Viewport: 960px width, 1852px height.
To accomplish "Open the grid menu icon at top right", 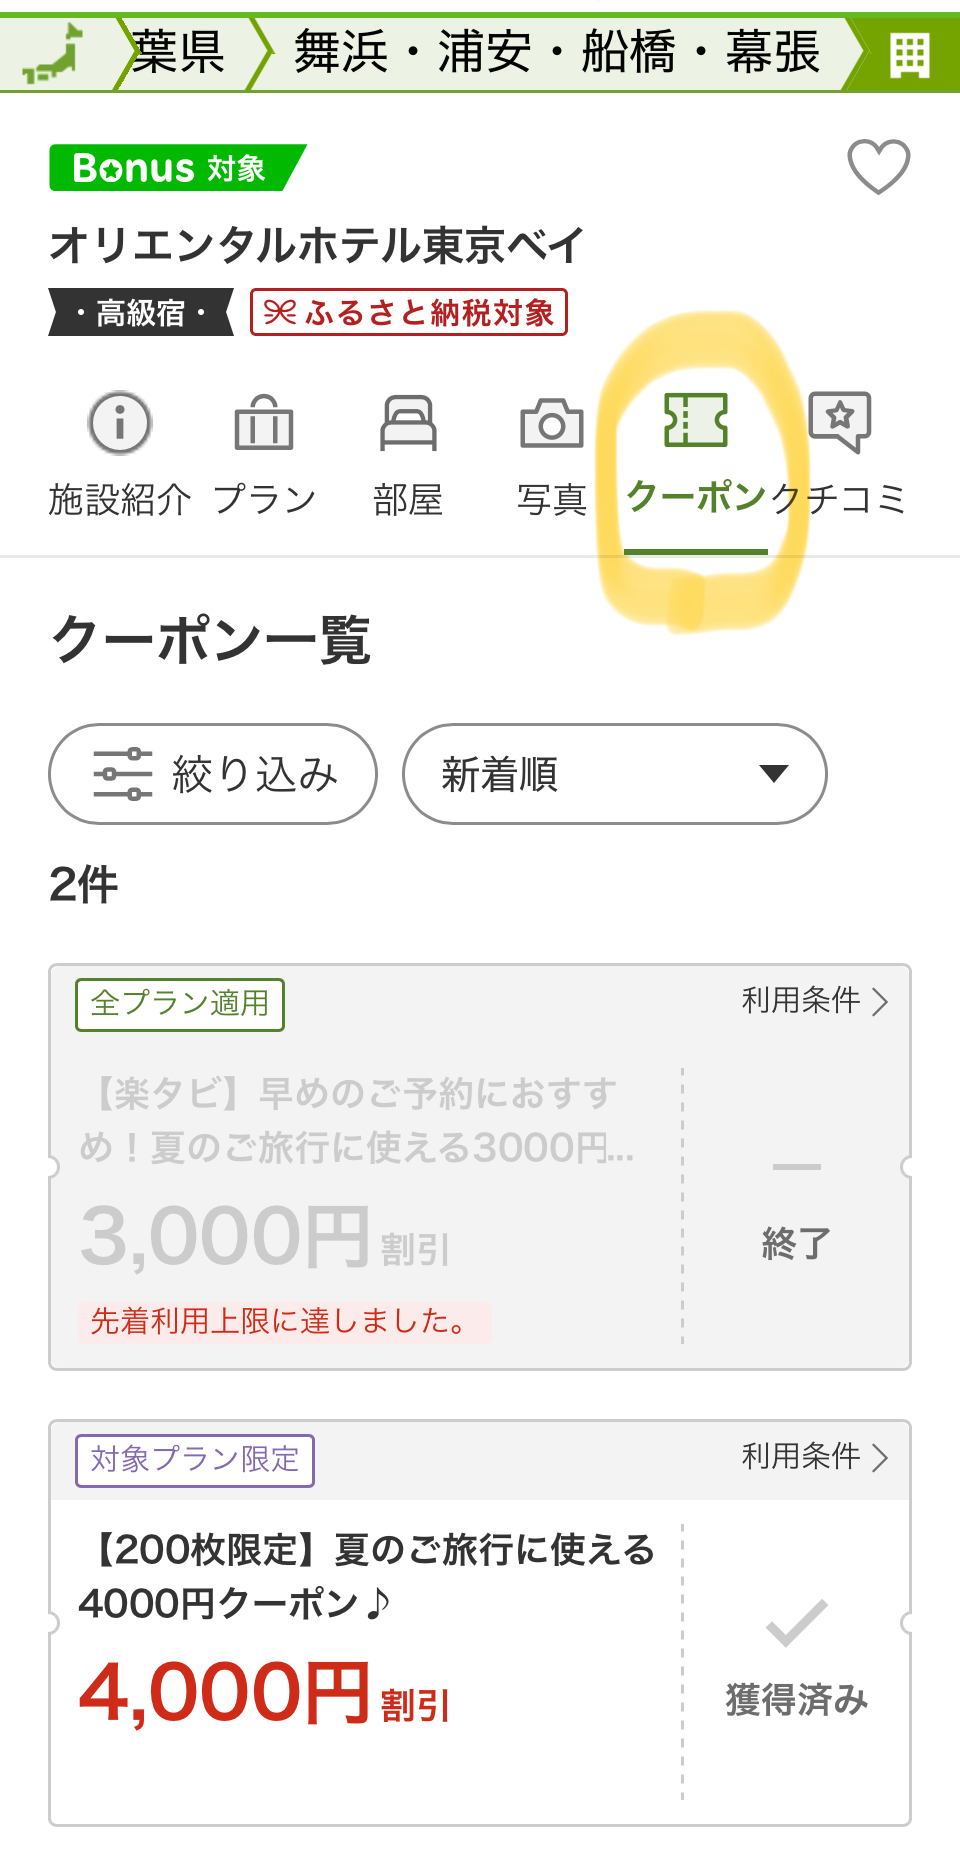I will pyautogui.click(x=909, y=54).
